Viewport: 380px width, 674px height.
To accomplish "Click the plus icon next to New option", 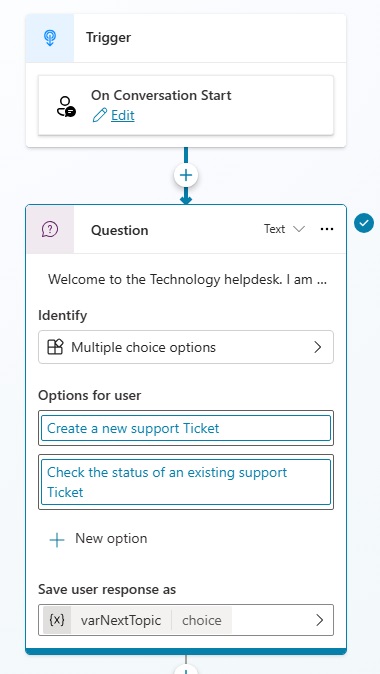I will 57,540.
